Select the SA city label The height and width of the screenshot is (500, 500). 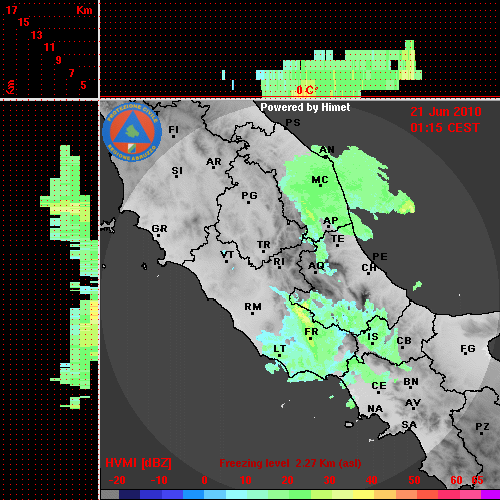tap(409, 425)
